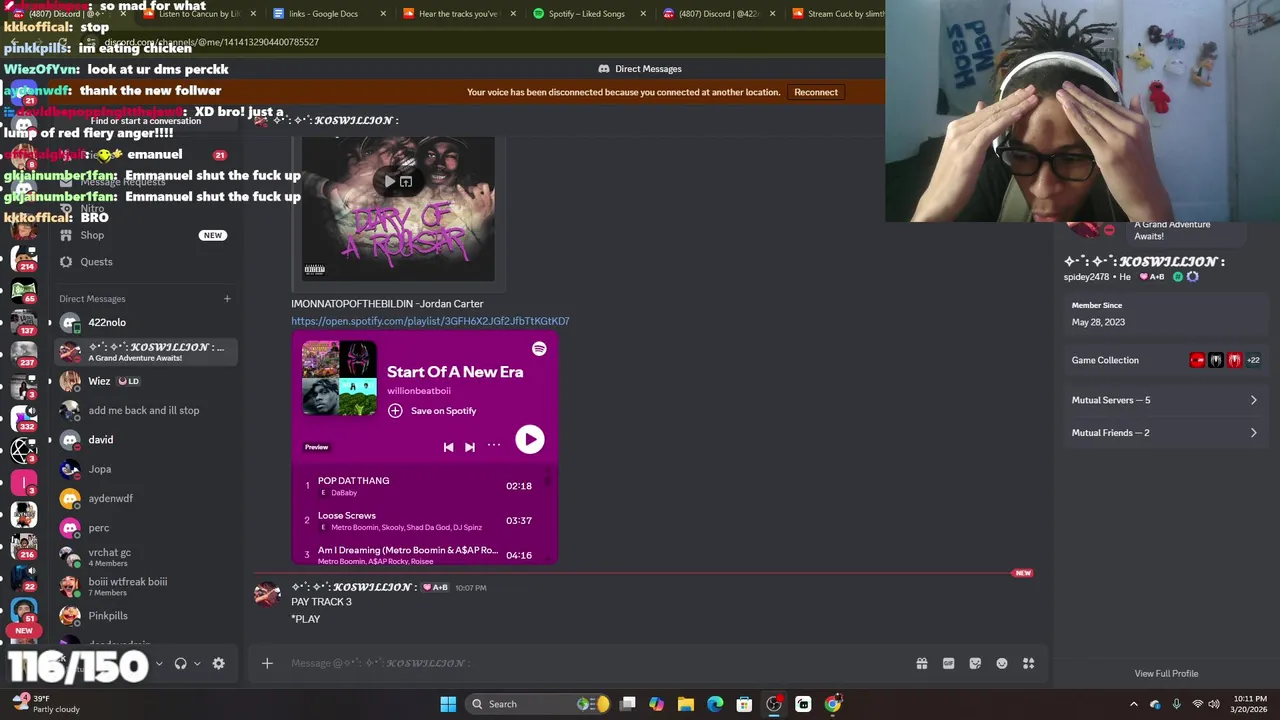Toggle deafen headphones icon
The width and height of the screenshot is (1280, 720).
click(x=180, y=663)
